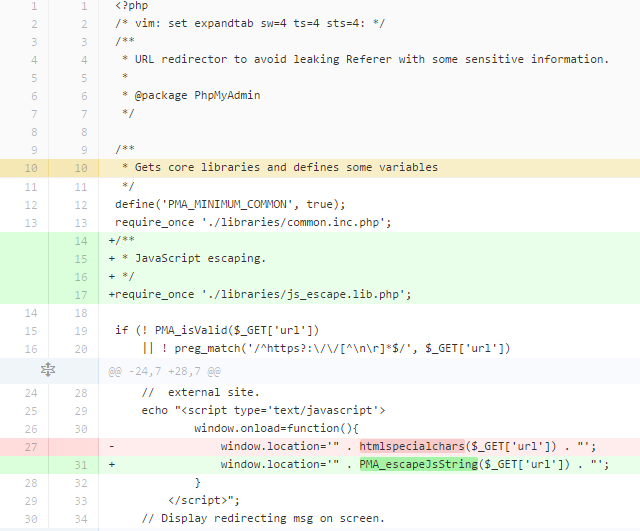The width and height of the screenshot is (640, 531).
Task: Click old-file line number 13
Action: 31,223
